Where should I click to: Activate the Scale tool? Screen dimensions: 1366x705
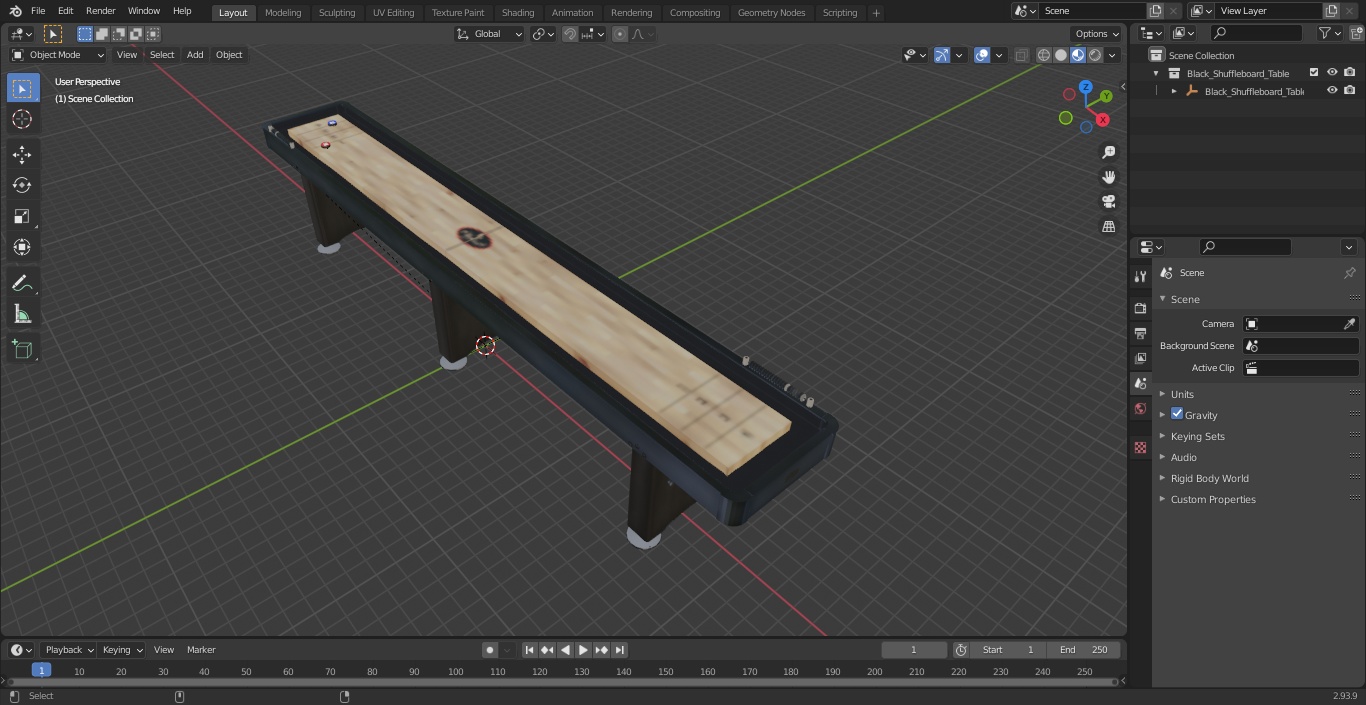coord(22,216)
